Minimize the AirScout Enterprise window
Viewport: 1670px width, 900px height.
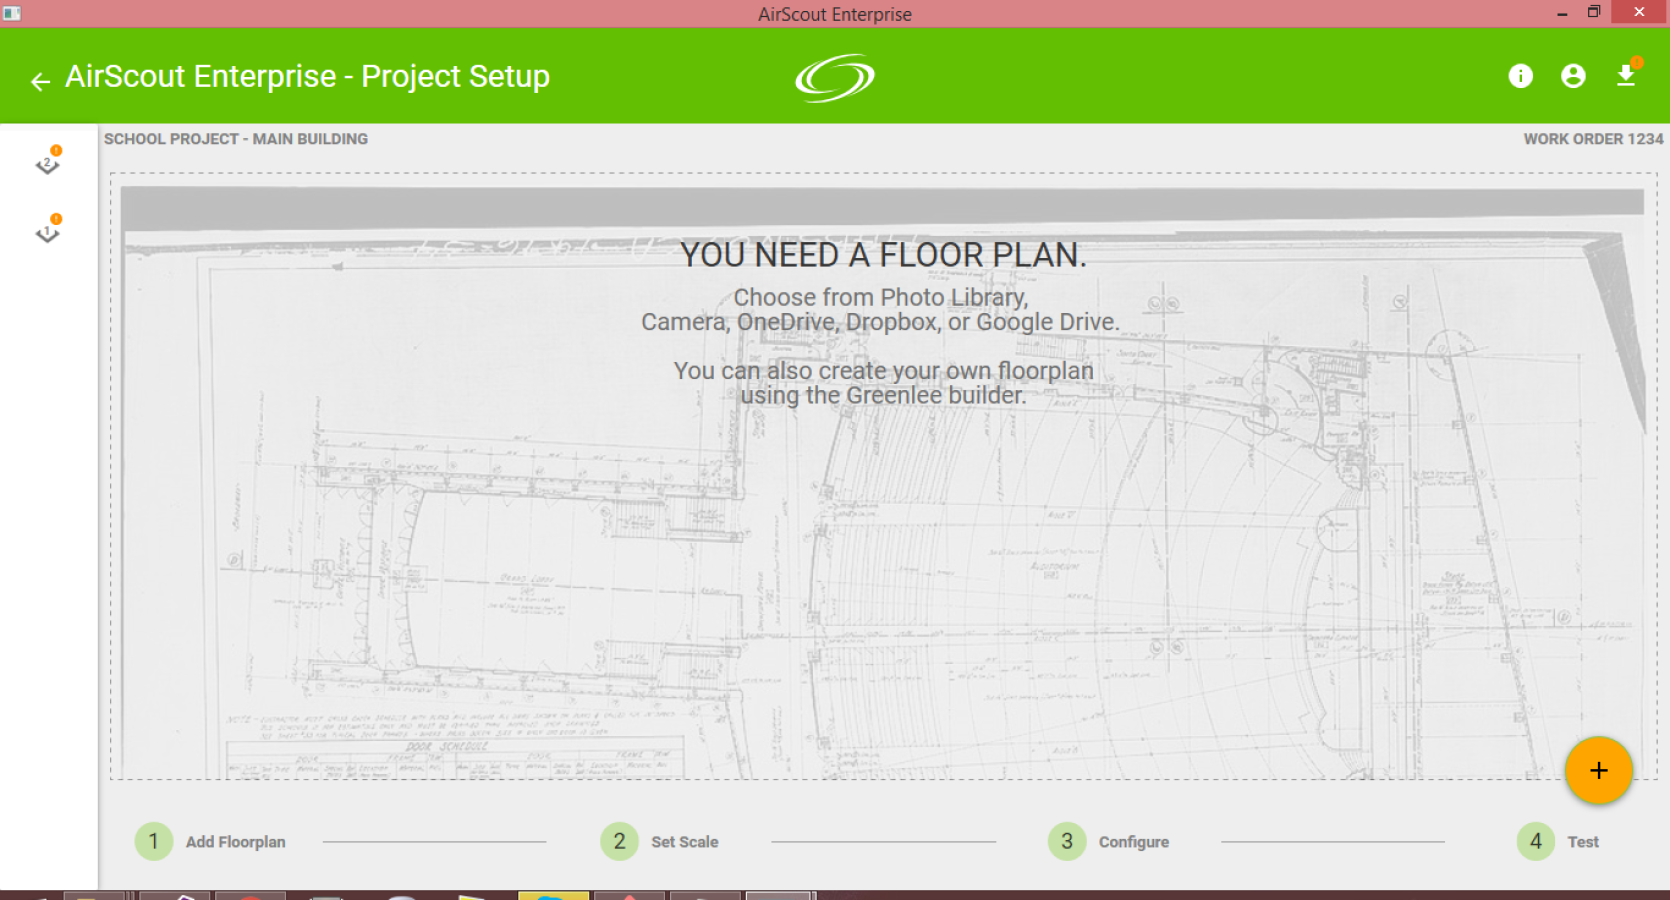(1562, 13)
